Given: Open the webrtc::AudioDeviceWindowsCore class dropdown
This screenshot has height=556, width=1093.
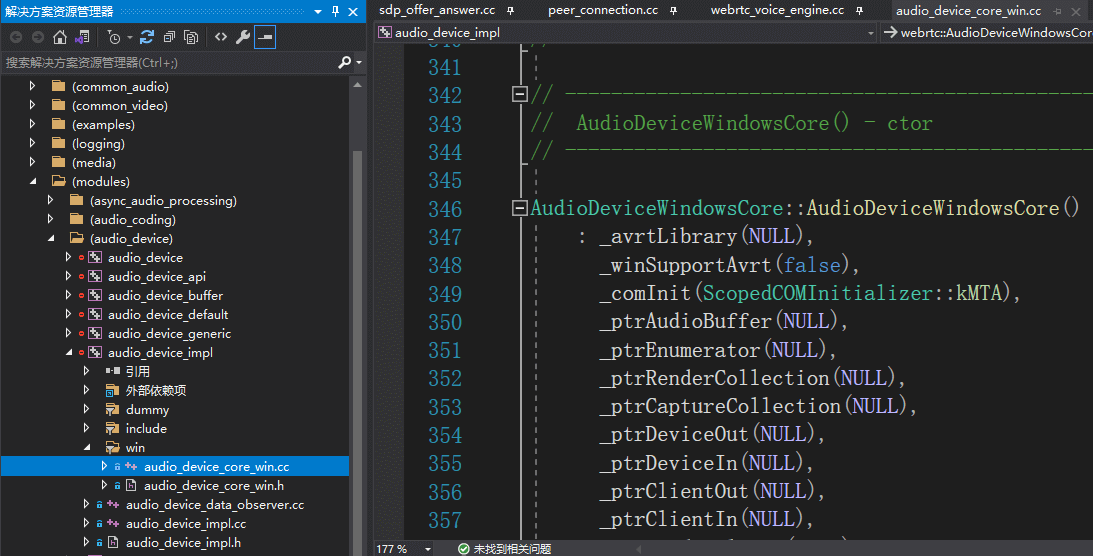Looking at the screenshot, I should pyautogui.click(x=988, y=33).
